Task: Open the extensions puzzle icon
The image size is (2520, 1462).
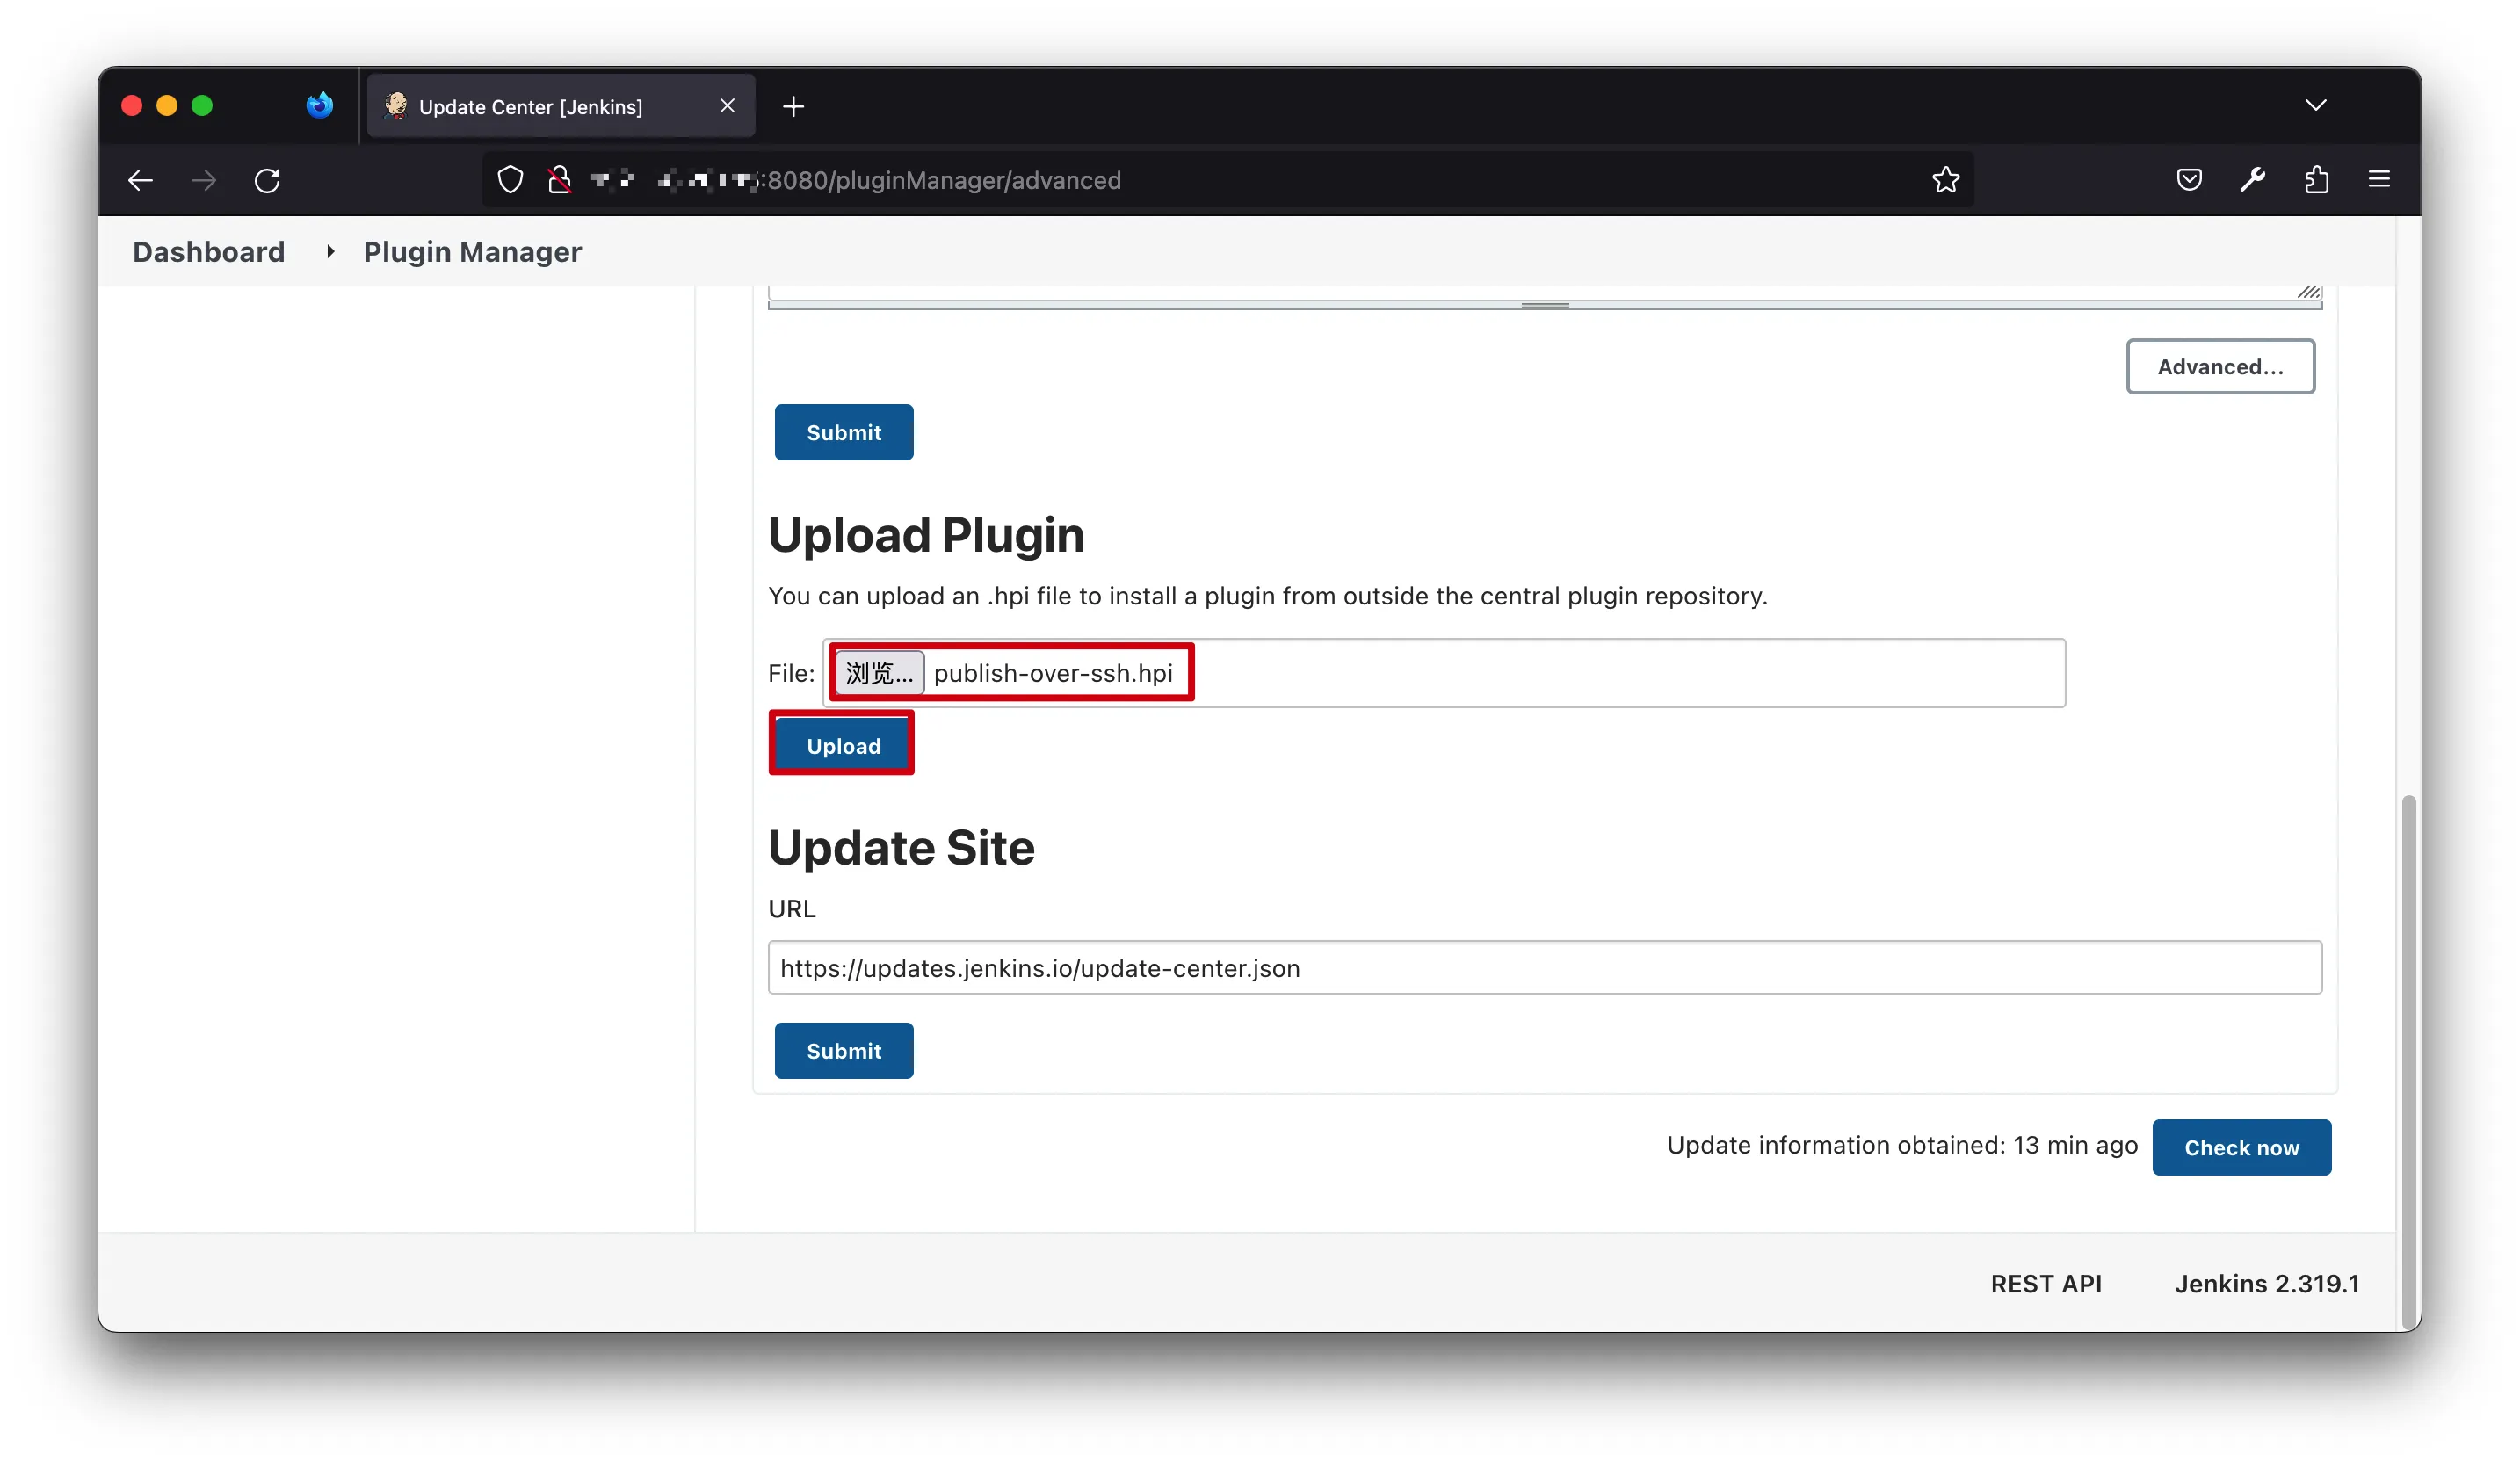Action: coord(2316,180)
